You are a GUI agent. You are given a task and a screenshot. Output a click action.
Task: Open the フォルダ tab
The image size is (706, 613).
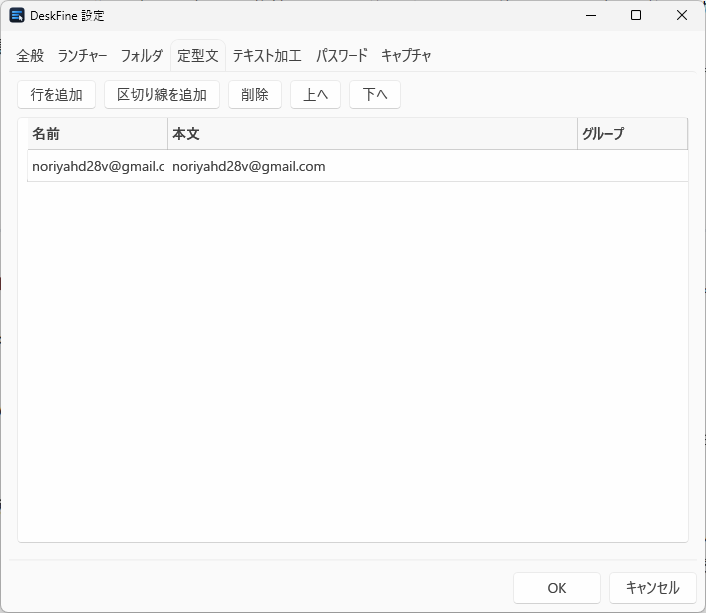[x=142, y=56]
